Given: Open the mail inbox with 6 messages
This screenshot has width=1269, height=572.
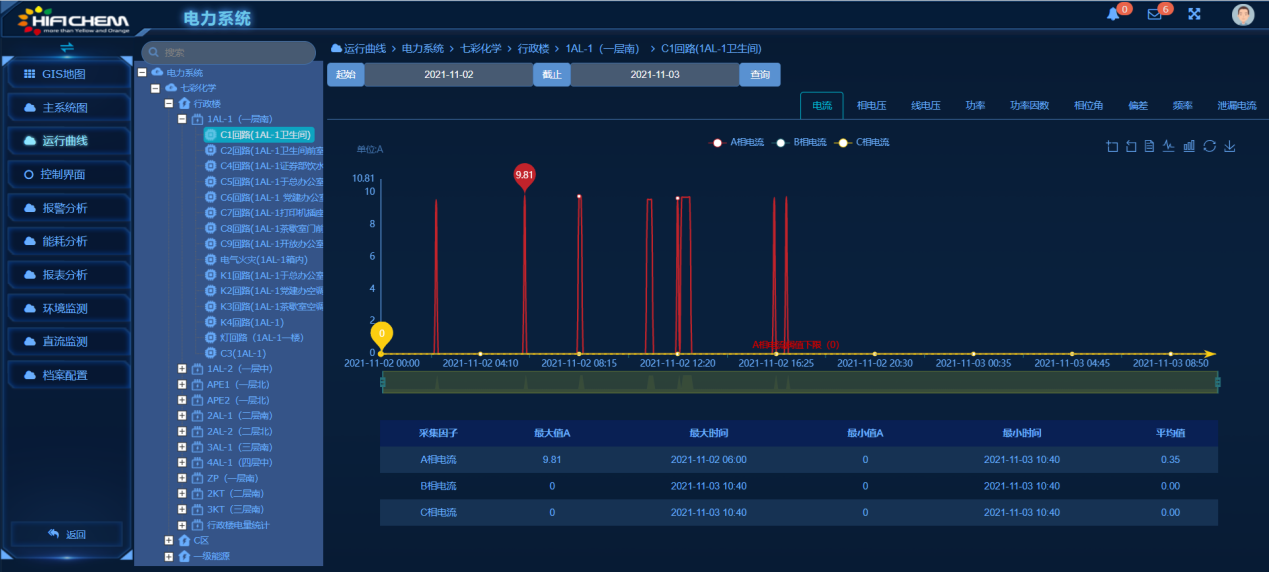Looking at the screenshot, I should (1154, 14).
